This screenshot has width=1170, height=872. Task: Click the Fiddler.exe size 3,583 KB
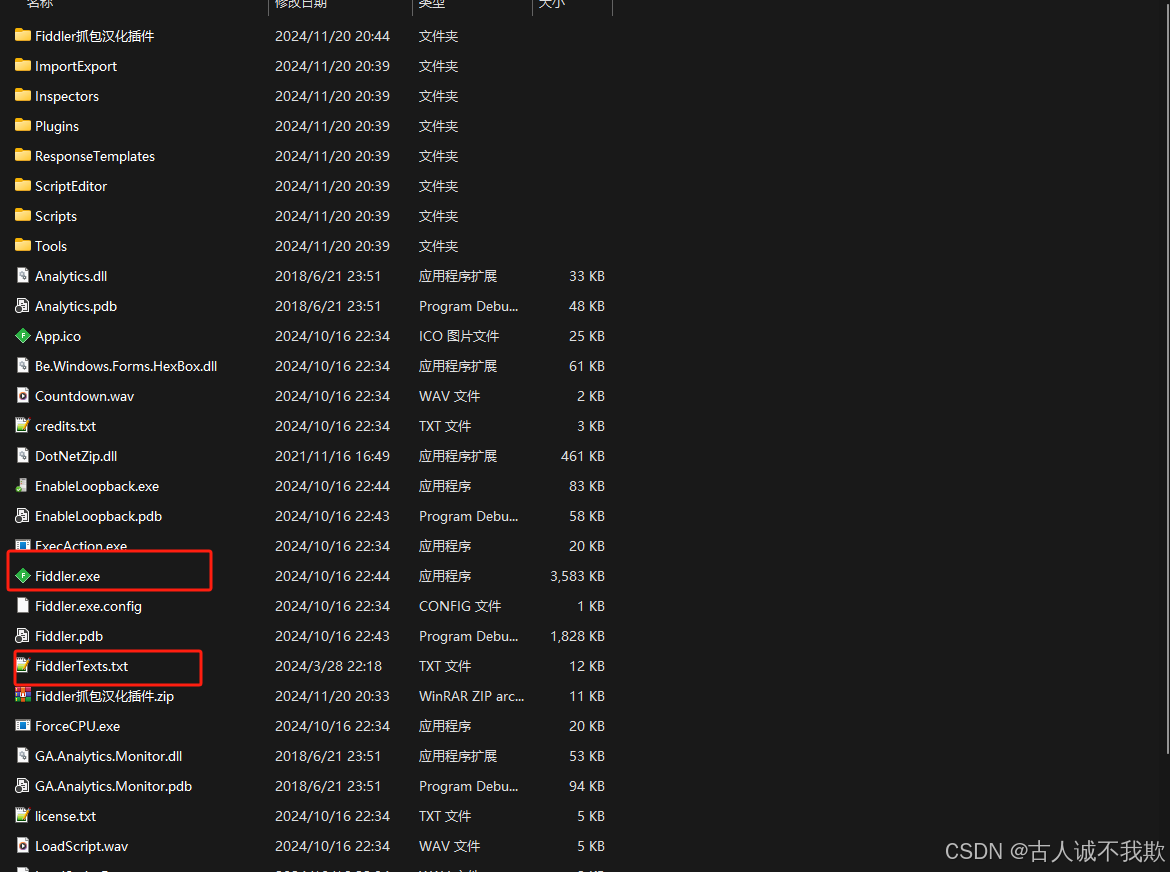click(x=578, y=576)
